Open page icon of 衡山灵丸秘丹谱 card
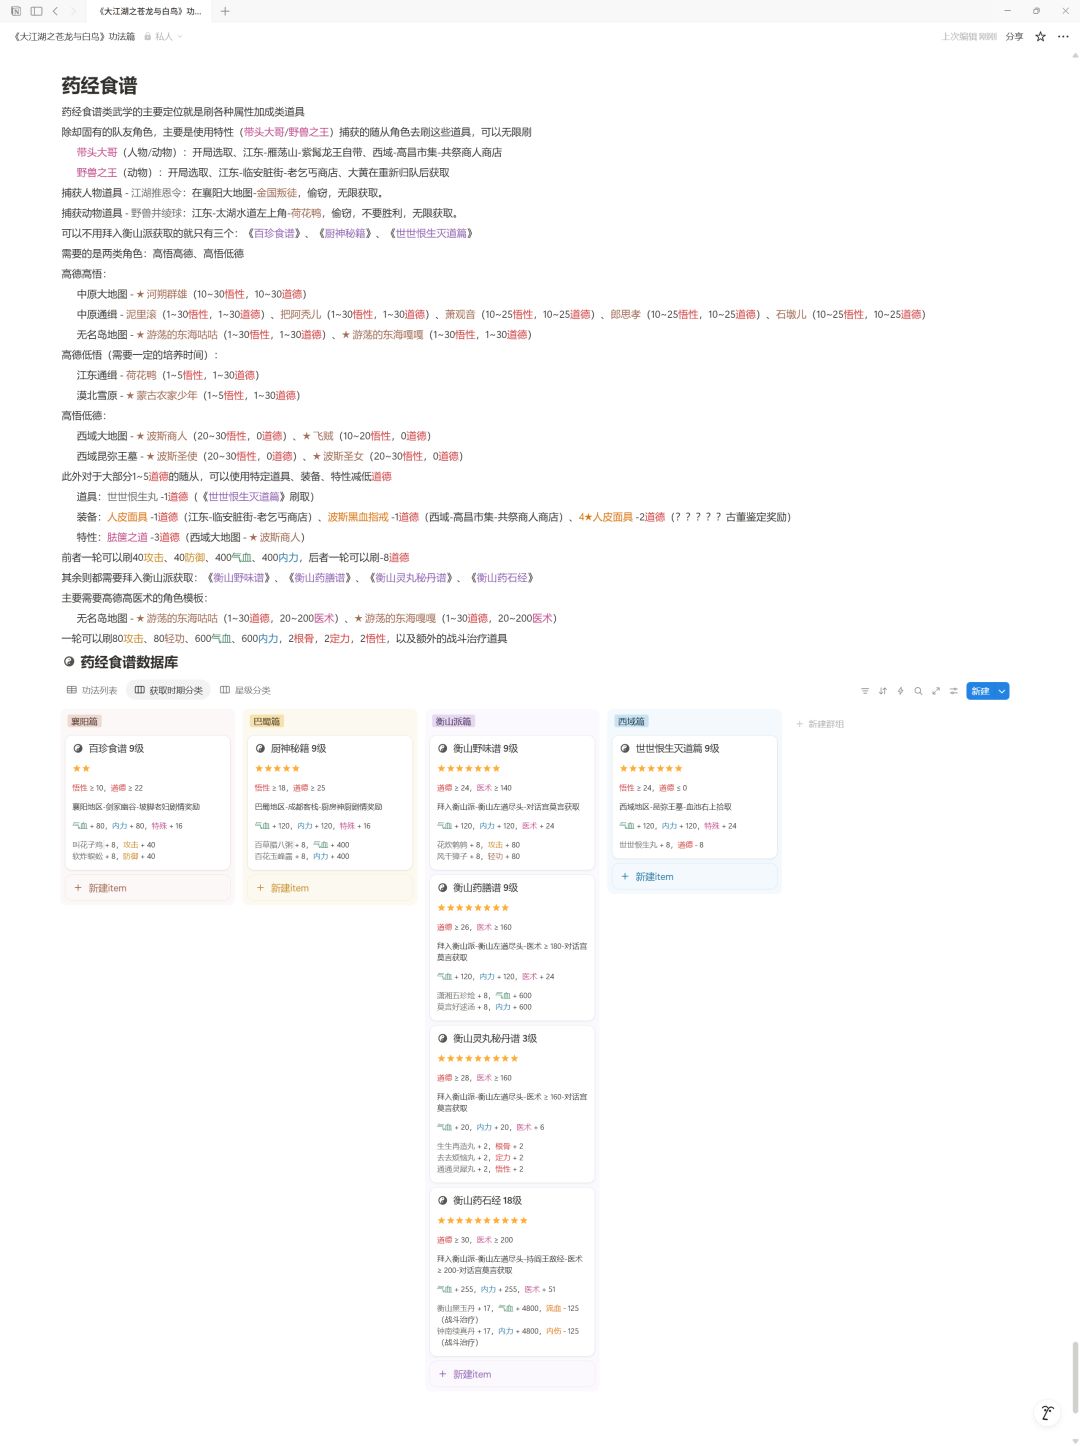This screenshot has width=1080, height=1446. [x=442, y=1038]
